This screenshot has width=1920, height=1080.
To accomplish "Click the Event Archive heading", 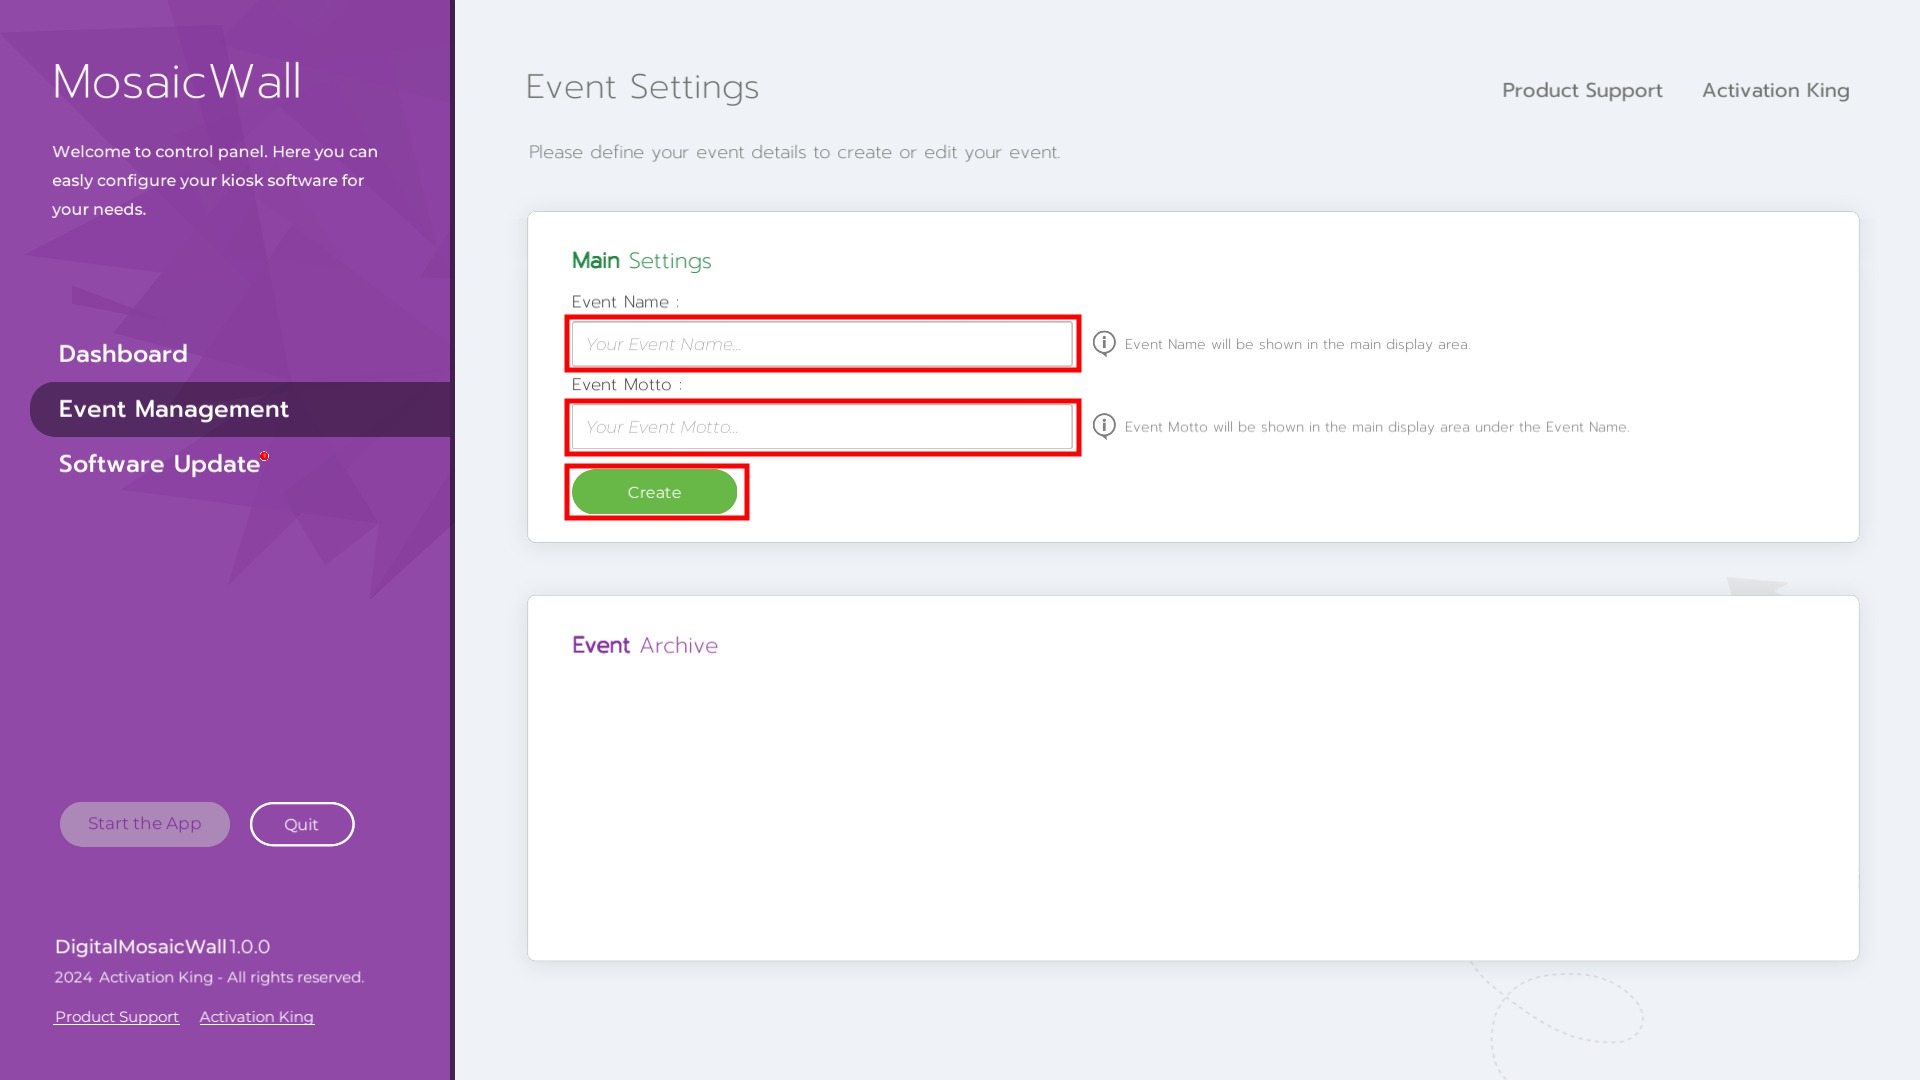I will tap(645, 645).
